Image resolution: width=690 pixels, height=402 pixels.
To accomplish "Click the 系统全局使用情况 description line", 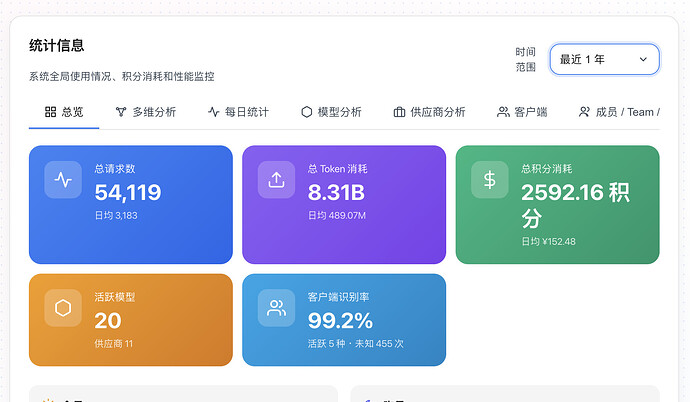I will click(122, 77).
